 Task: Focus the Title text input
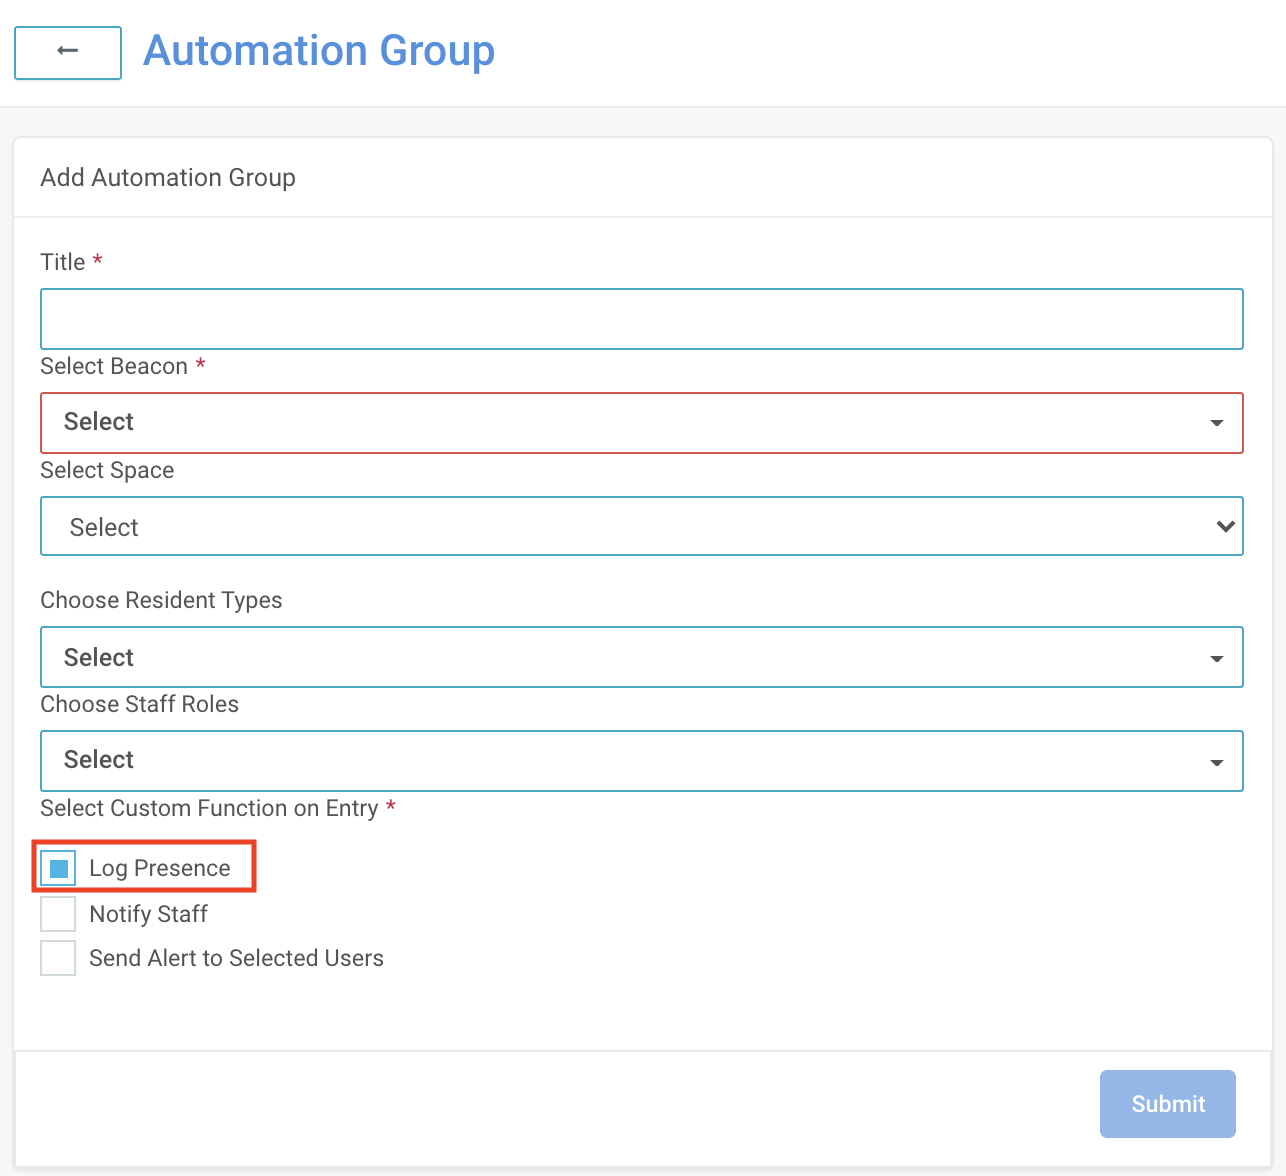(x=641, y=319)
